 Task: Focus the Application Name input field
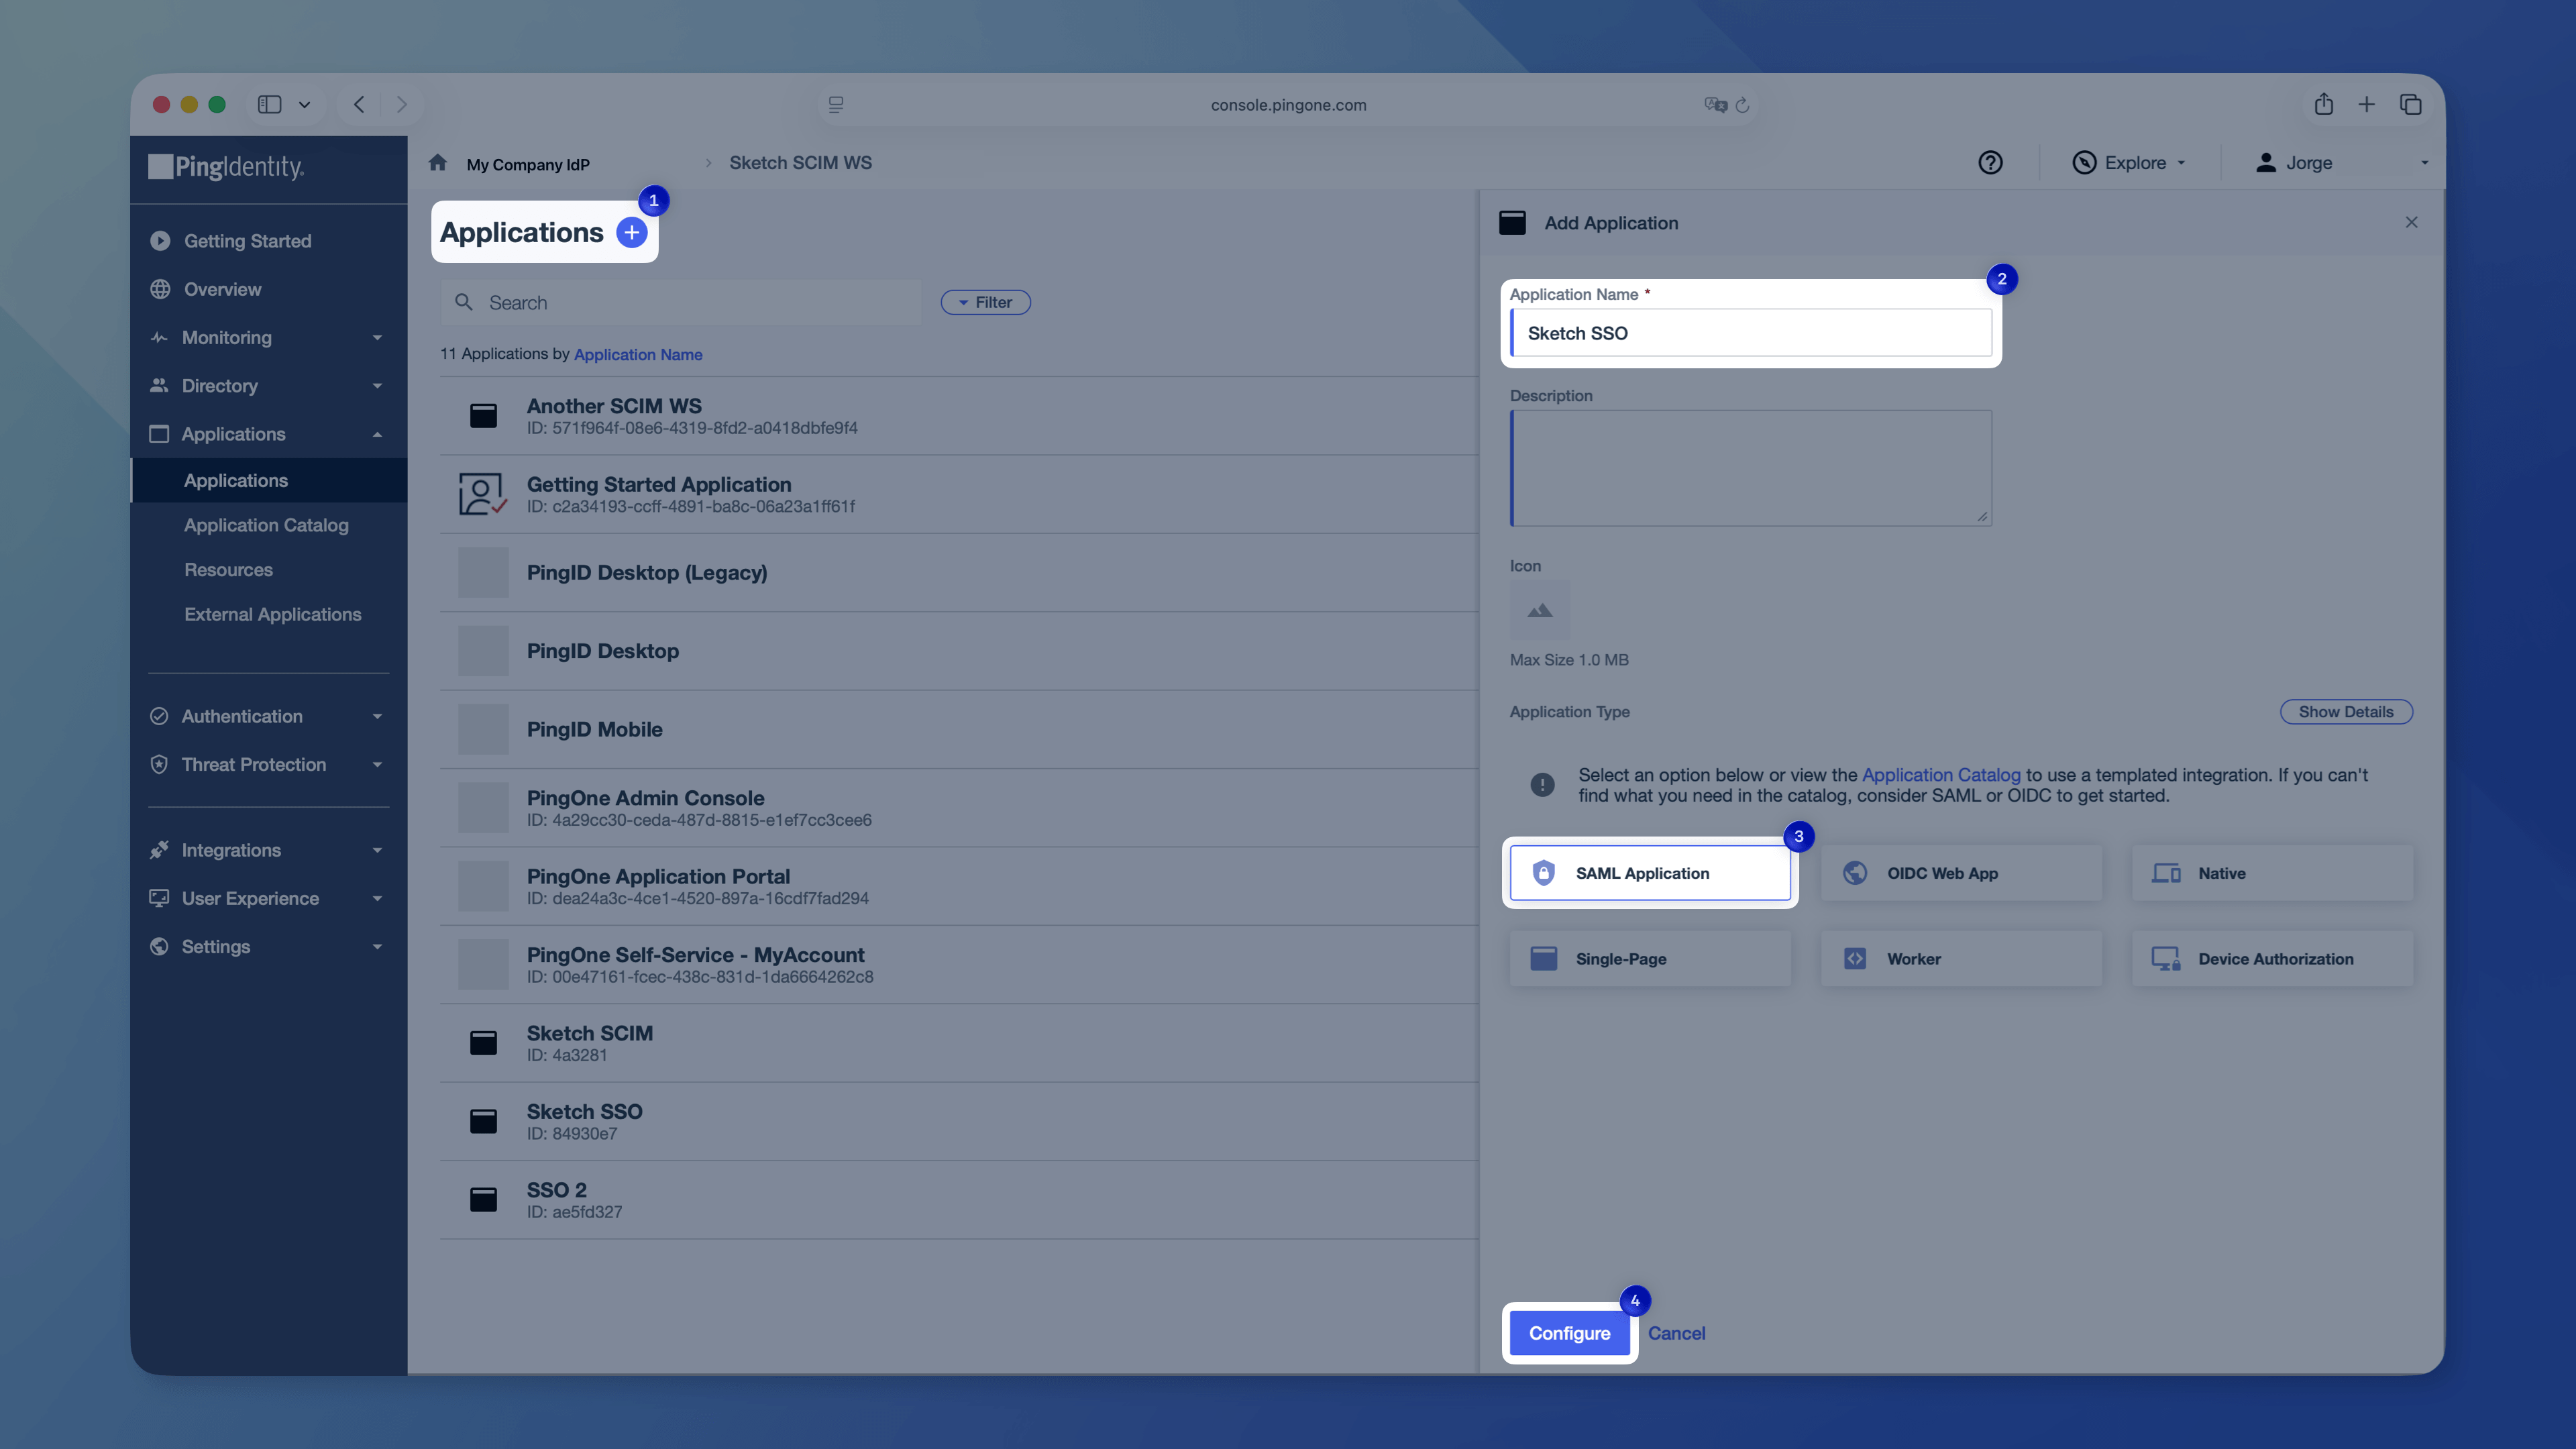(x=1750, y=333)
